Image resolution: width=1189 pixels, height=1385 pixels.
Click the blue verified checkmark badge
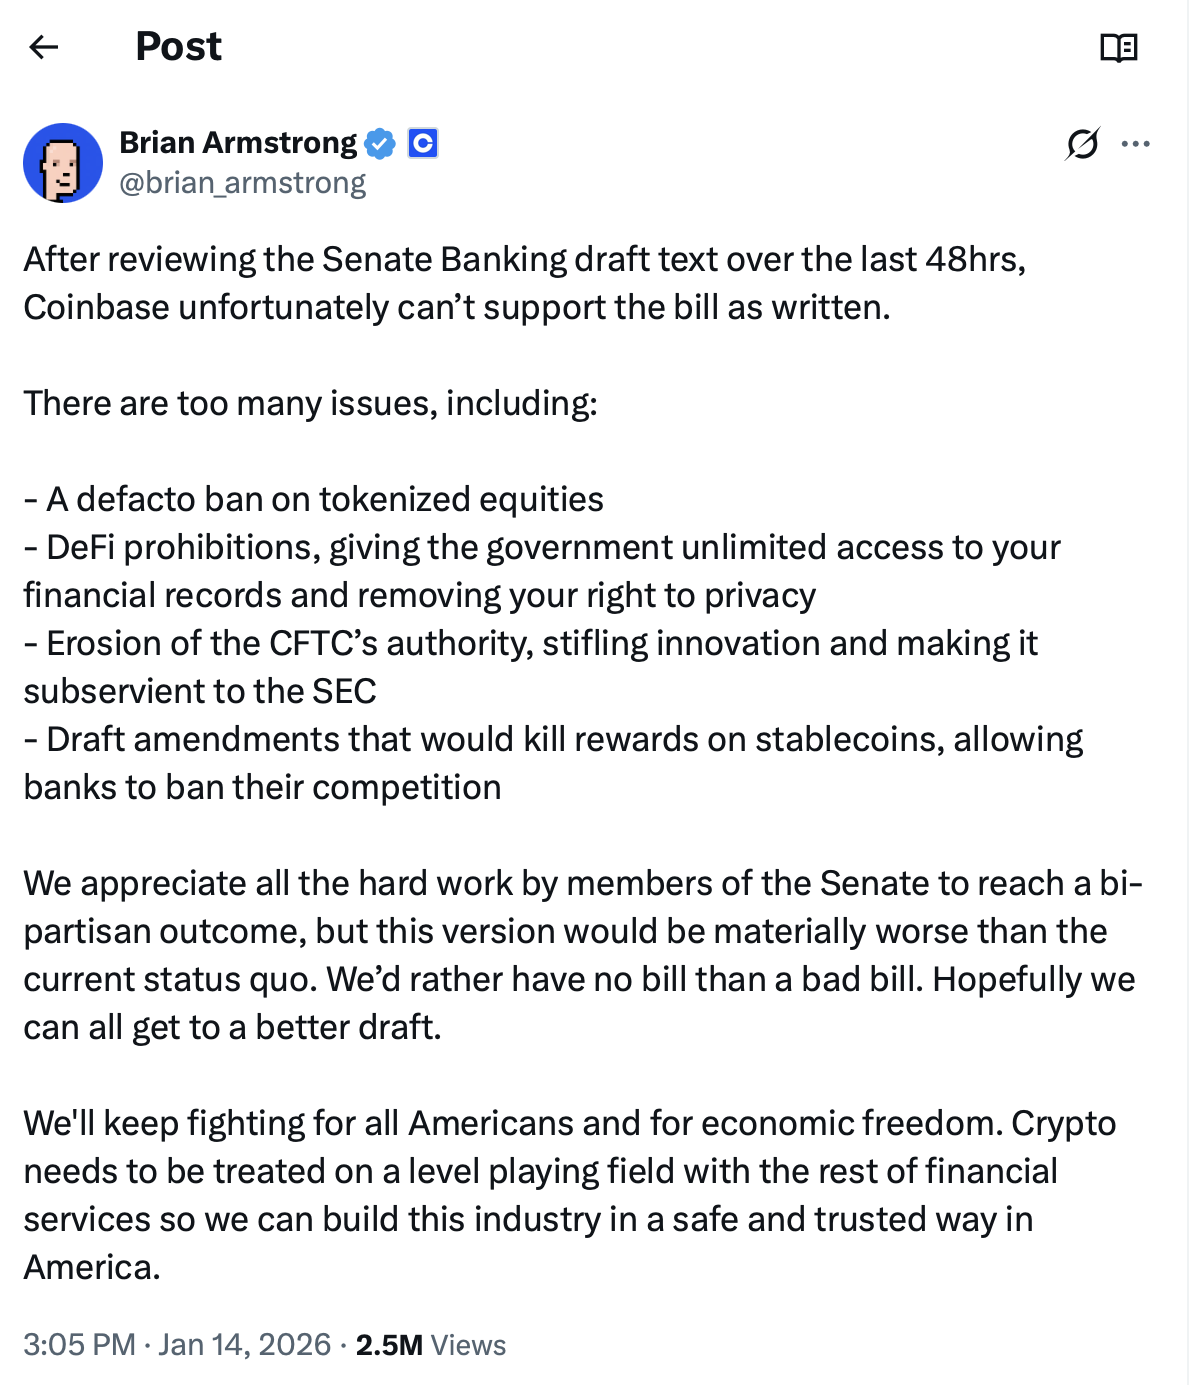pos(380,144)
